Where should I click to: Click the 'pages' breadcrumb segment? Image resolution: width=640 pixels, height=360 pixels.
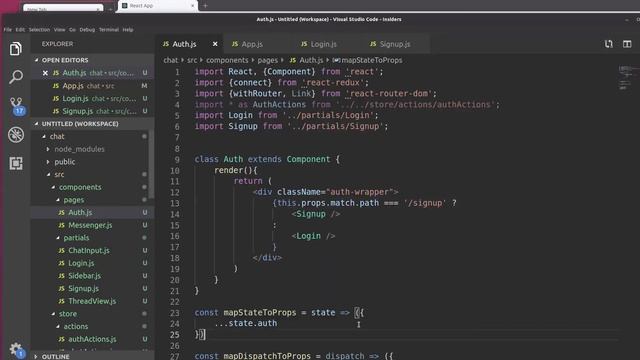point(268,60)
